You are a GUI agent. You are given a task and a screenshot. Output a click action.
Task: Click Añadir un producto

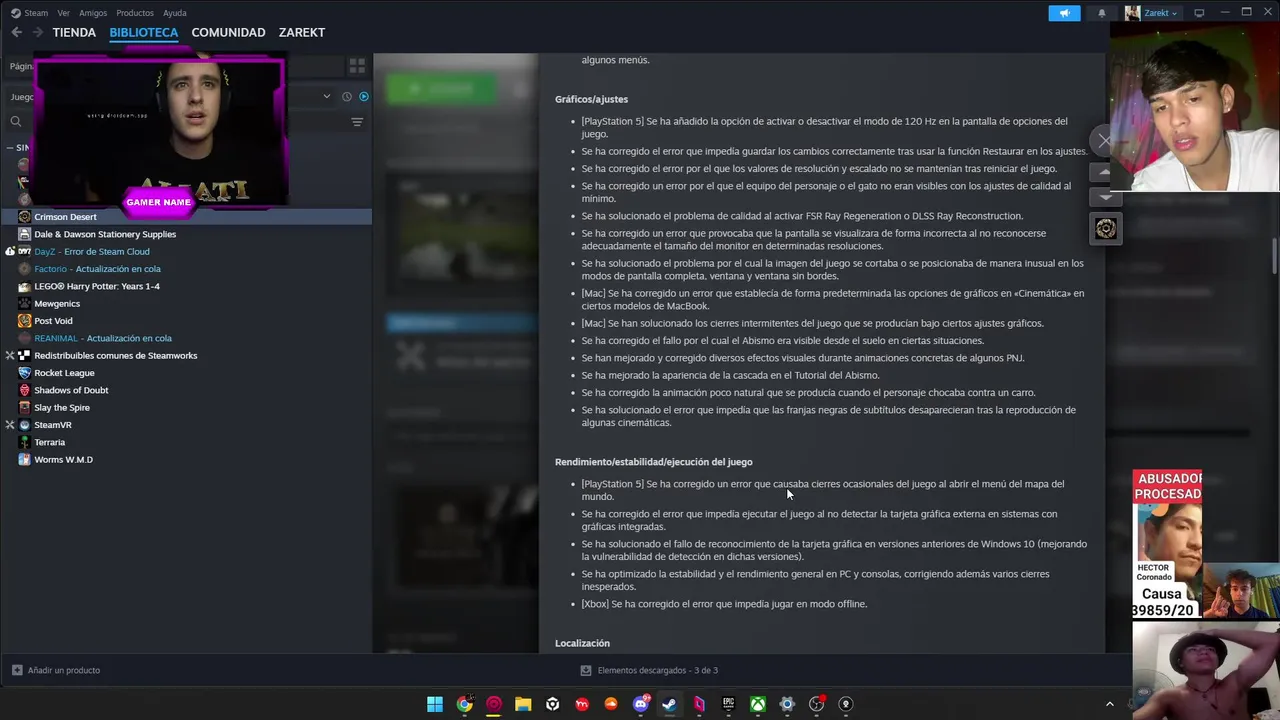(56, 670)
